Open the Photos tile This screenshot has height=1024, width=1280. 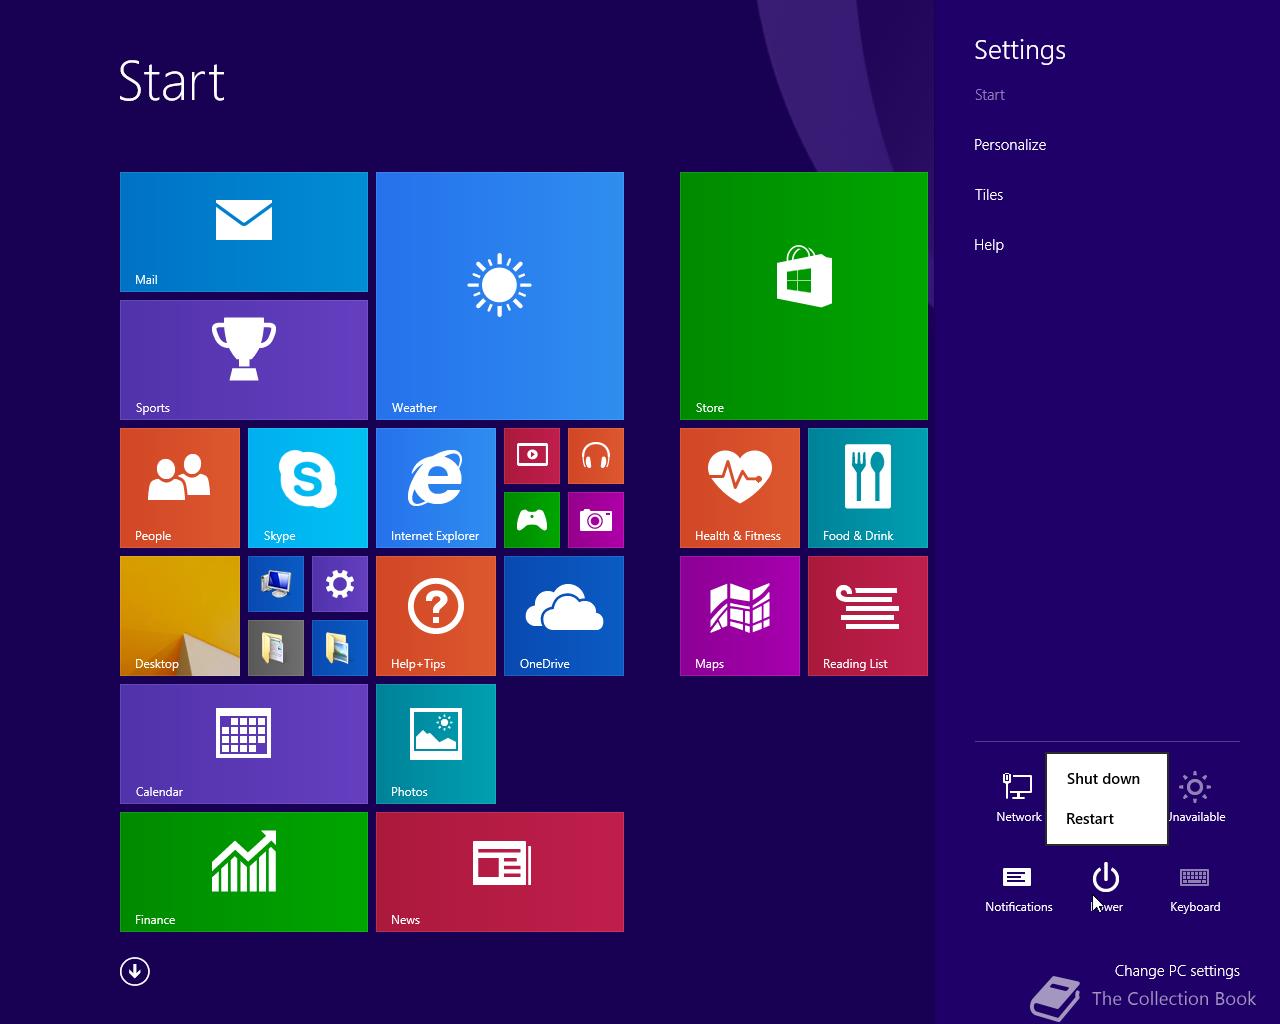point(436,744)
